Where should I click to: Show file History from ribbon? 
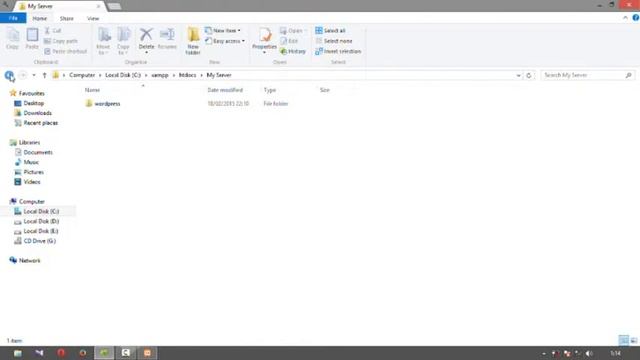(293, 51)
